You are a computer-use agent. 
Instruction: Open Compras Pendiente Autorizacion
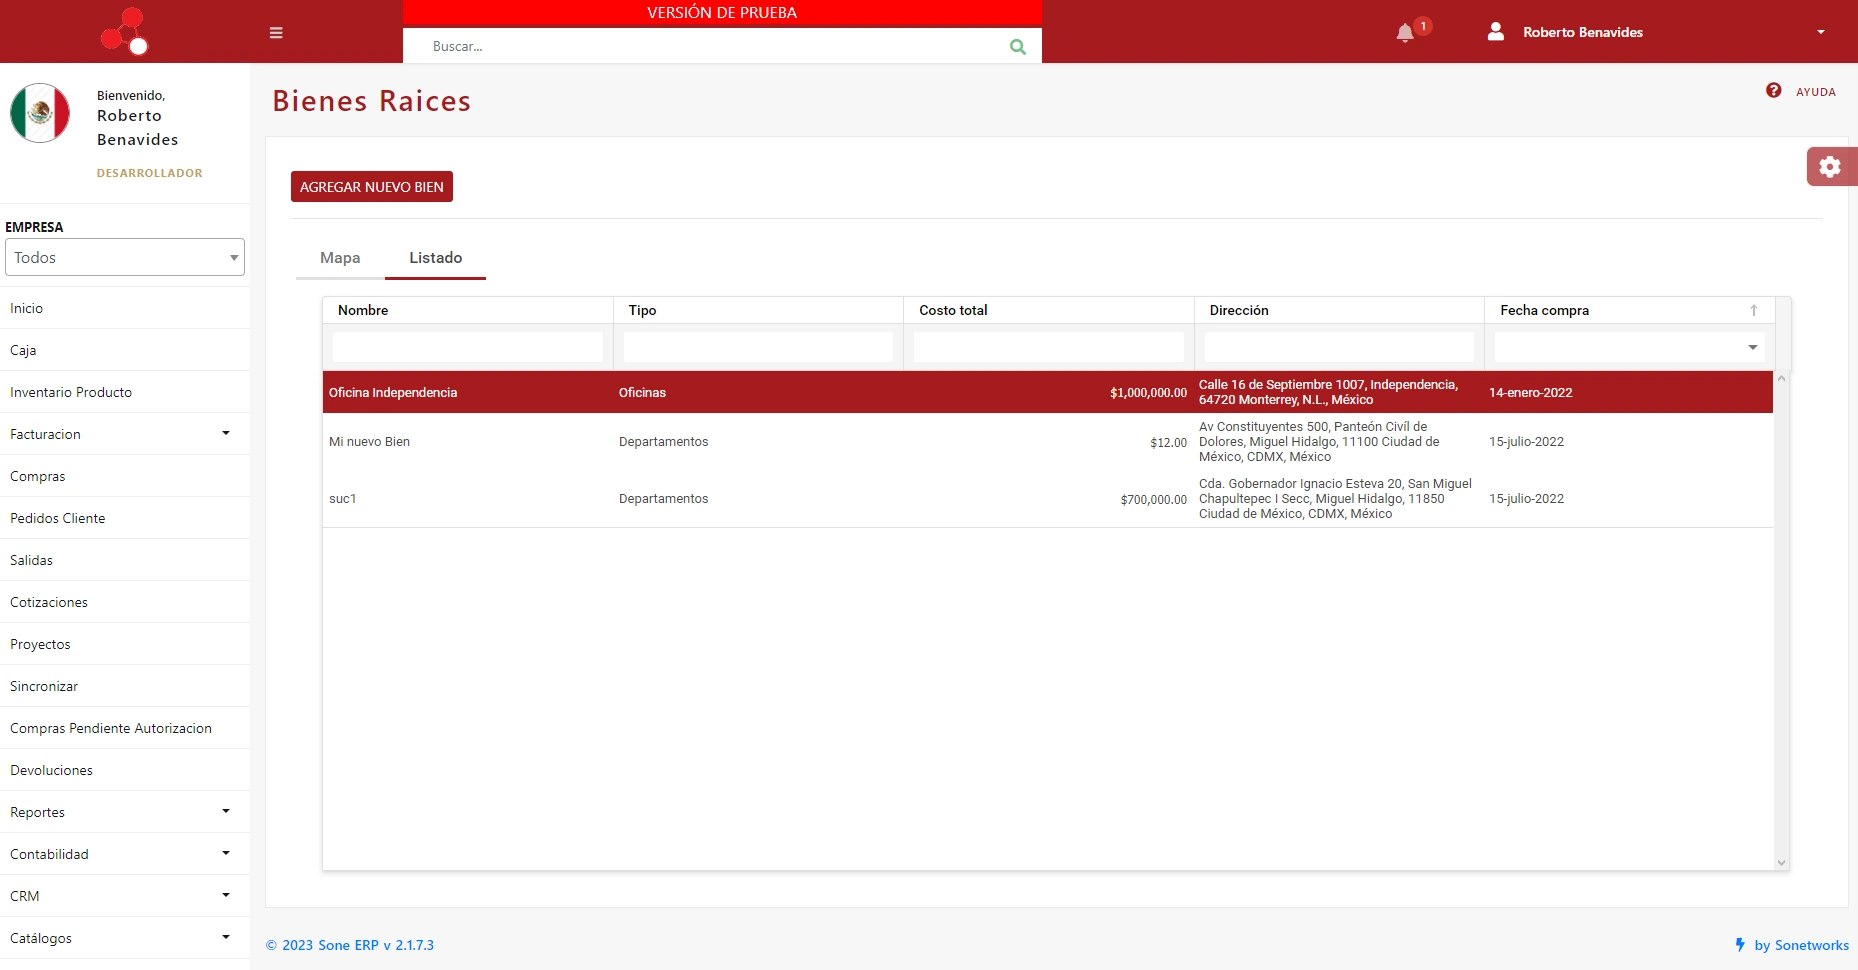[125, 728]
